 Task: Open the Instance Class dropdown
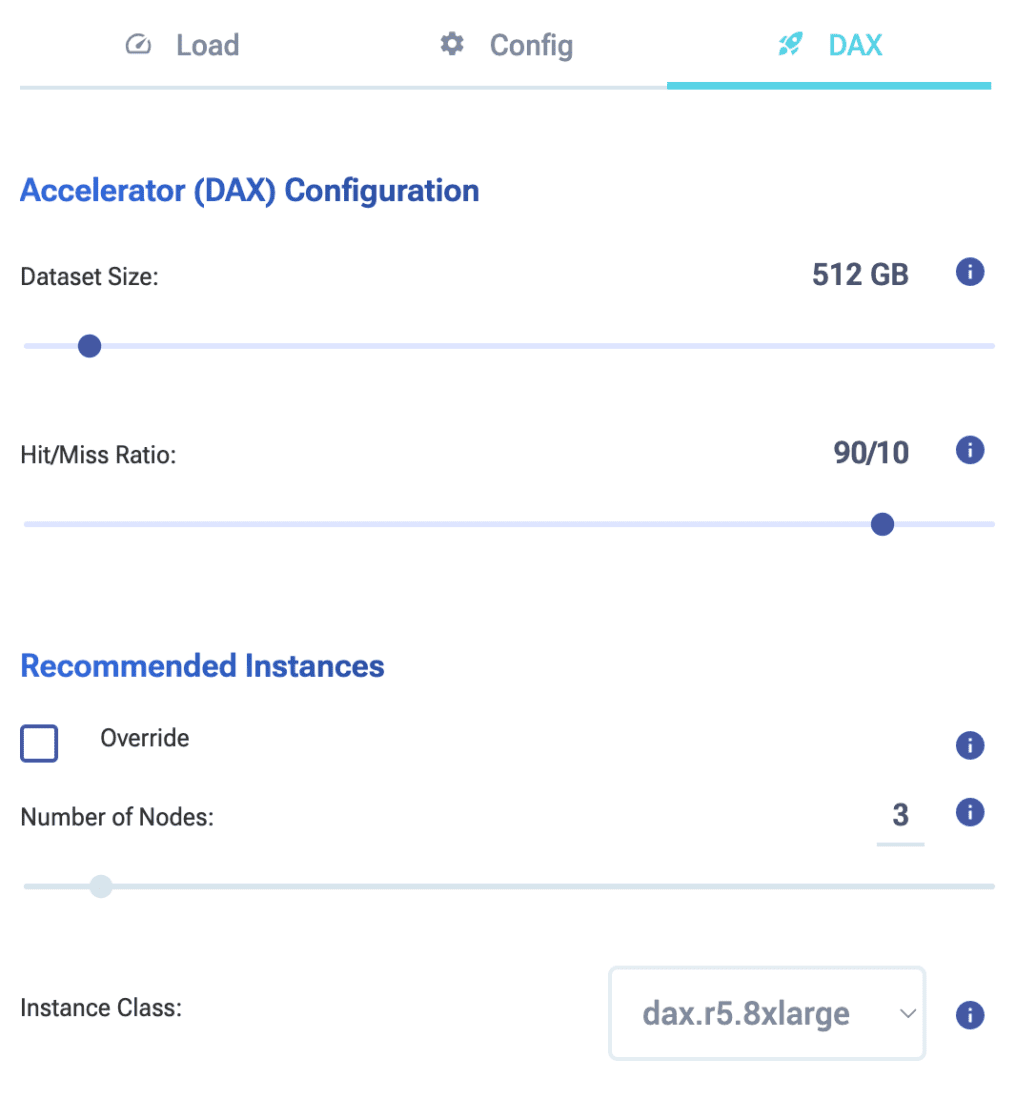pyautogui.click(x=766, y=1014)
